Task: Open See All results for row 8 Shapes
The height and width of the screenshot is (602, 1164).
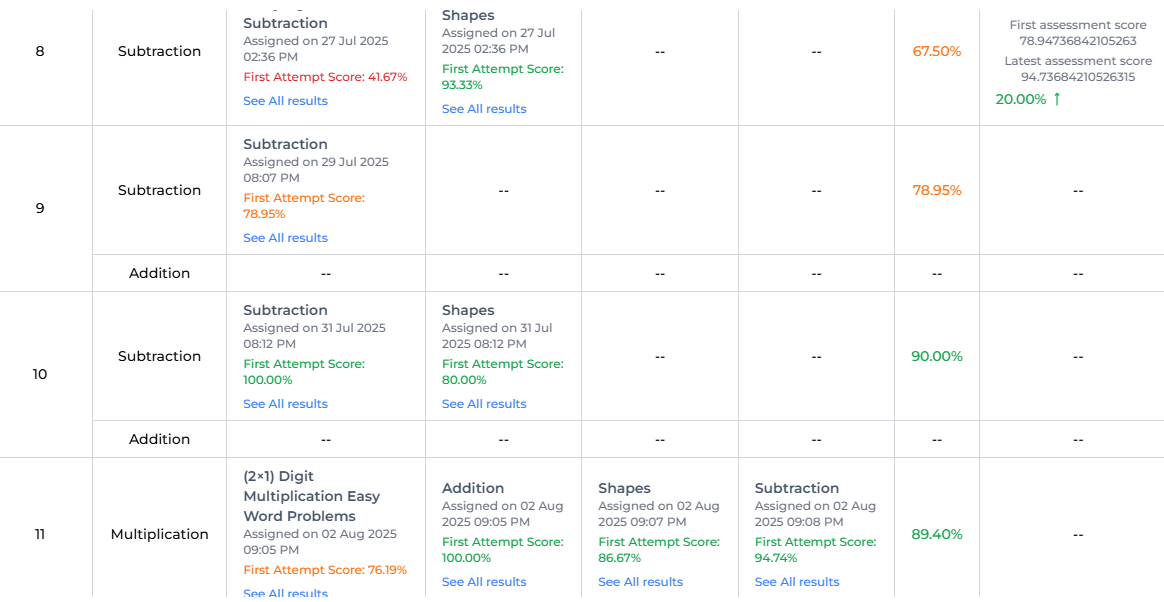Action: pyautogui.click(x=484, y=109)
